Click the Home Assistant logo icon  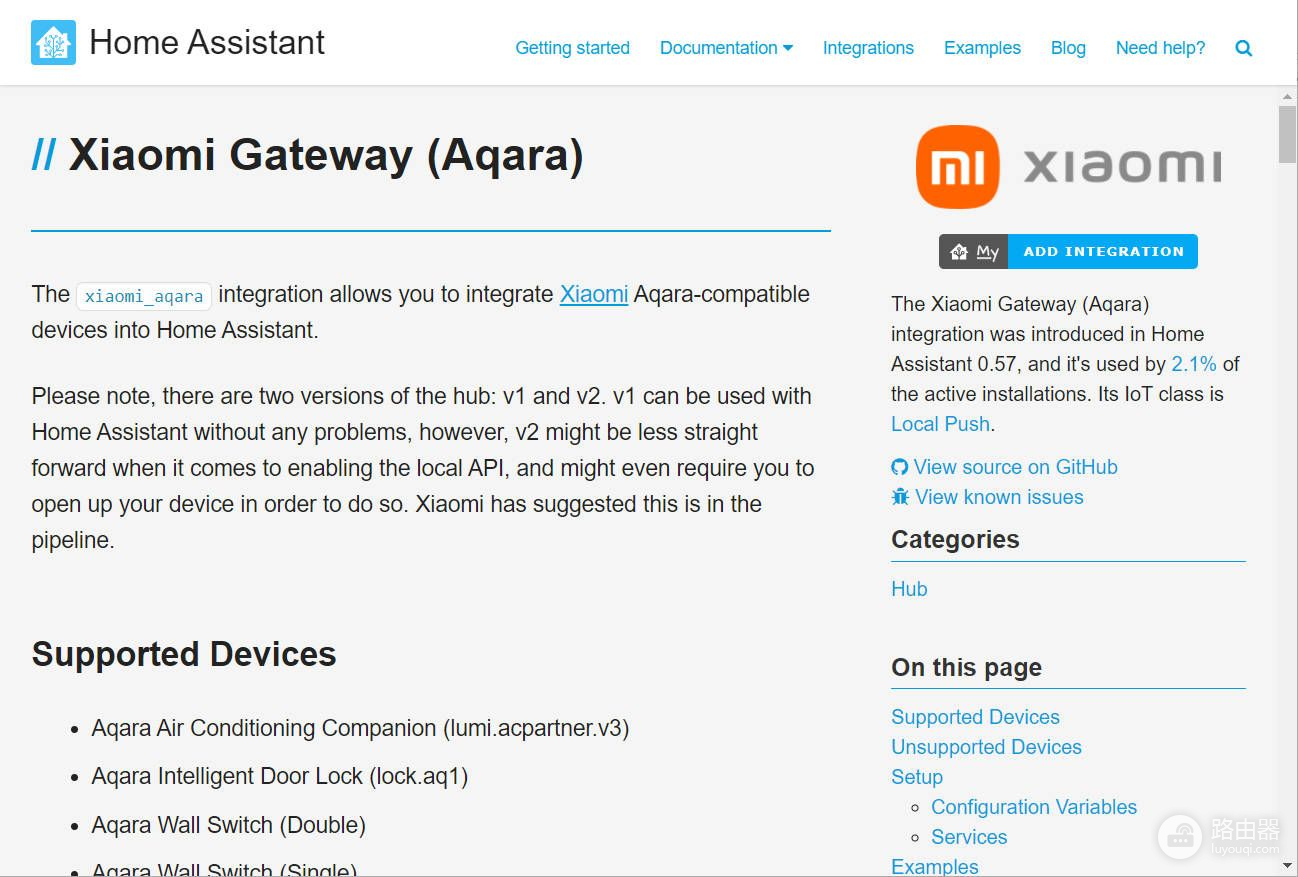click(x=53, y=43)
